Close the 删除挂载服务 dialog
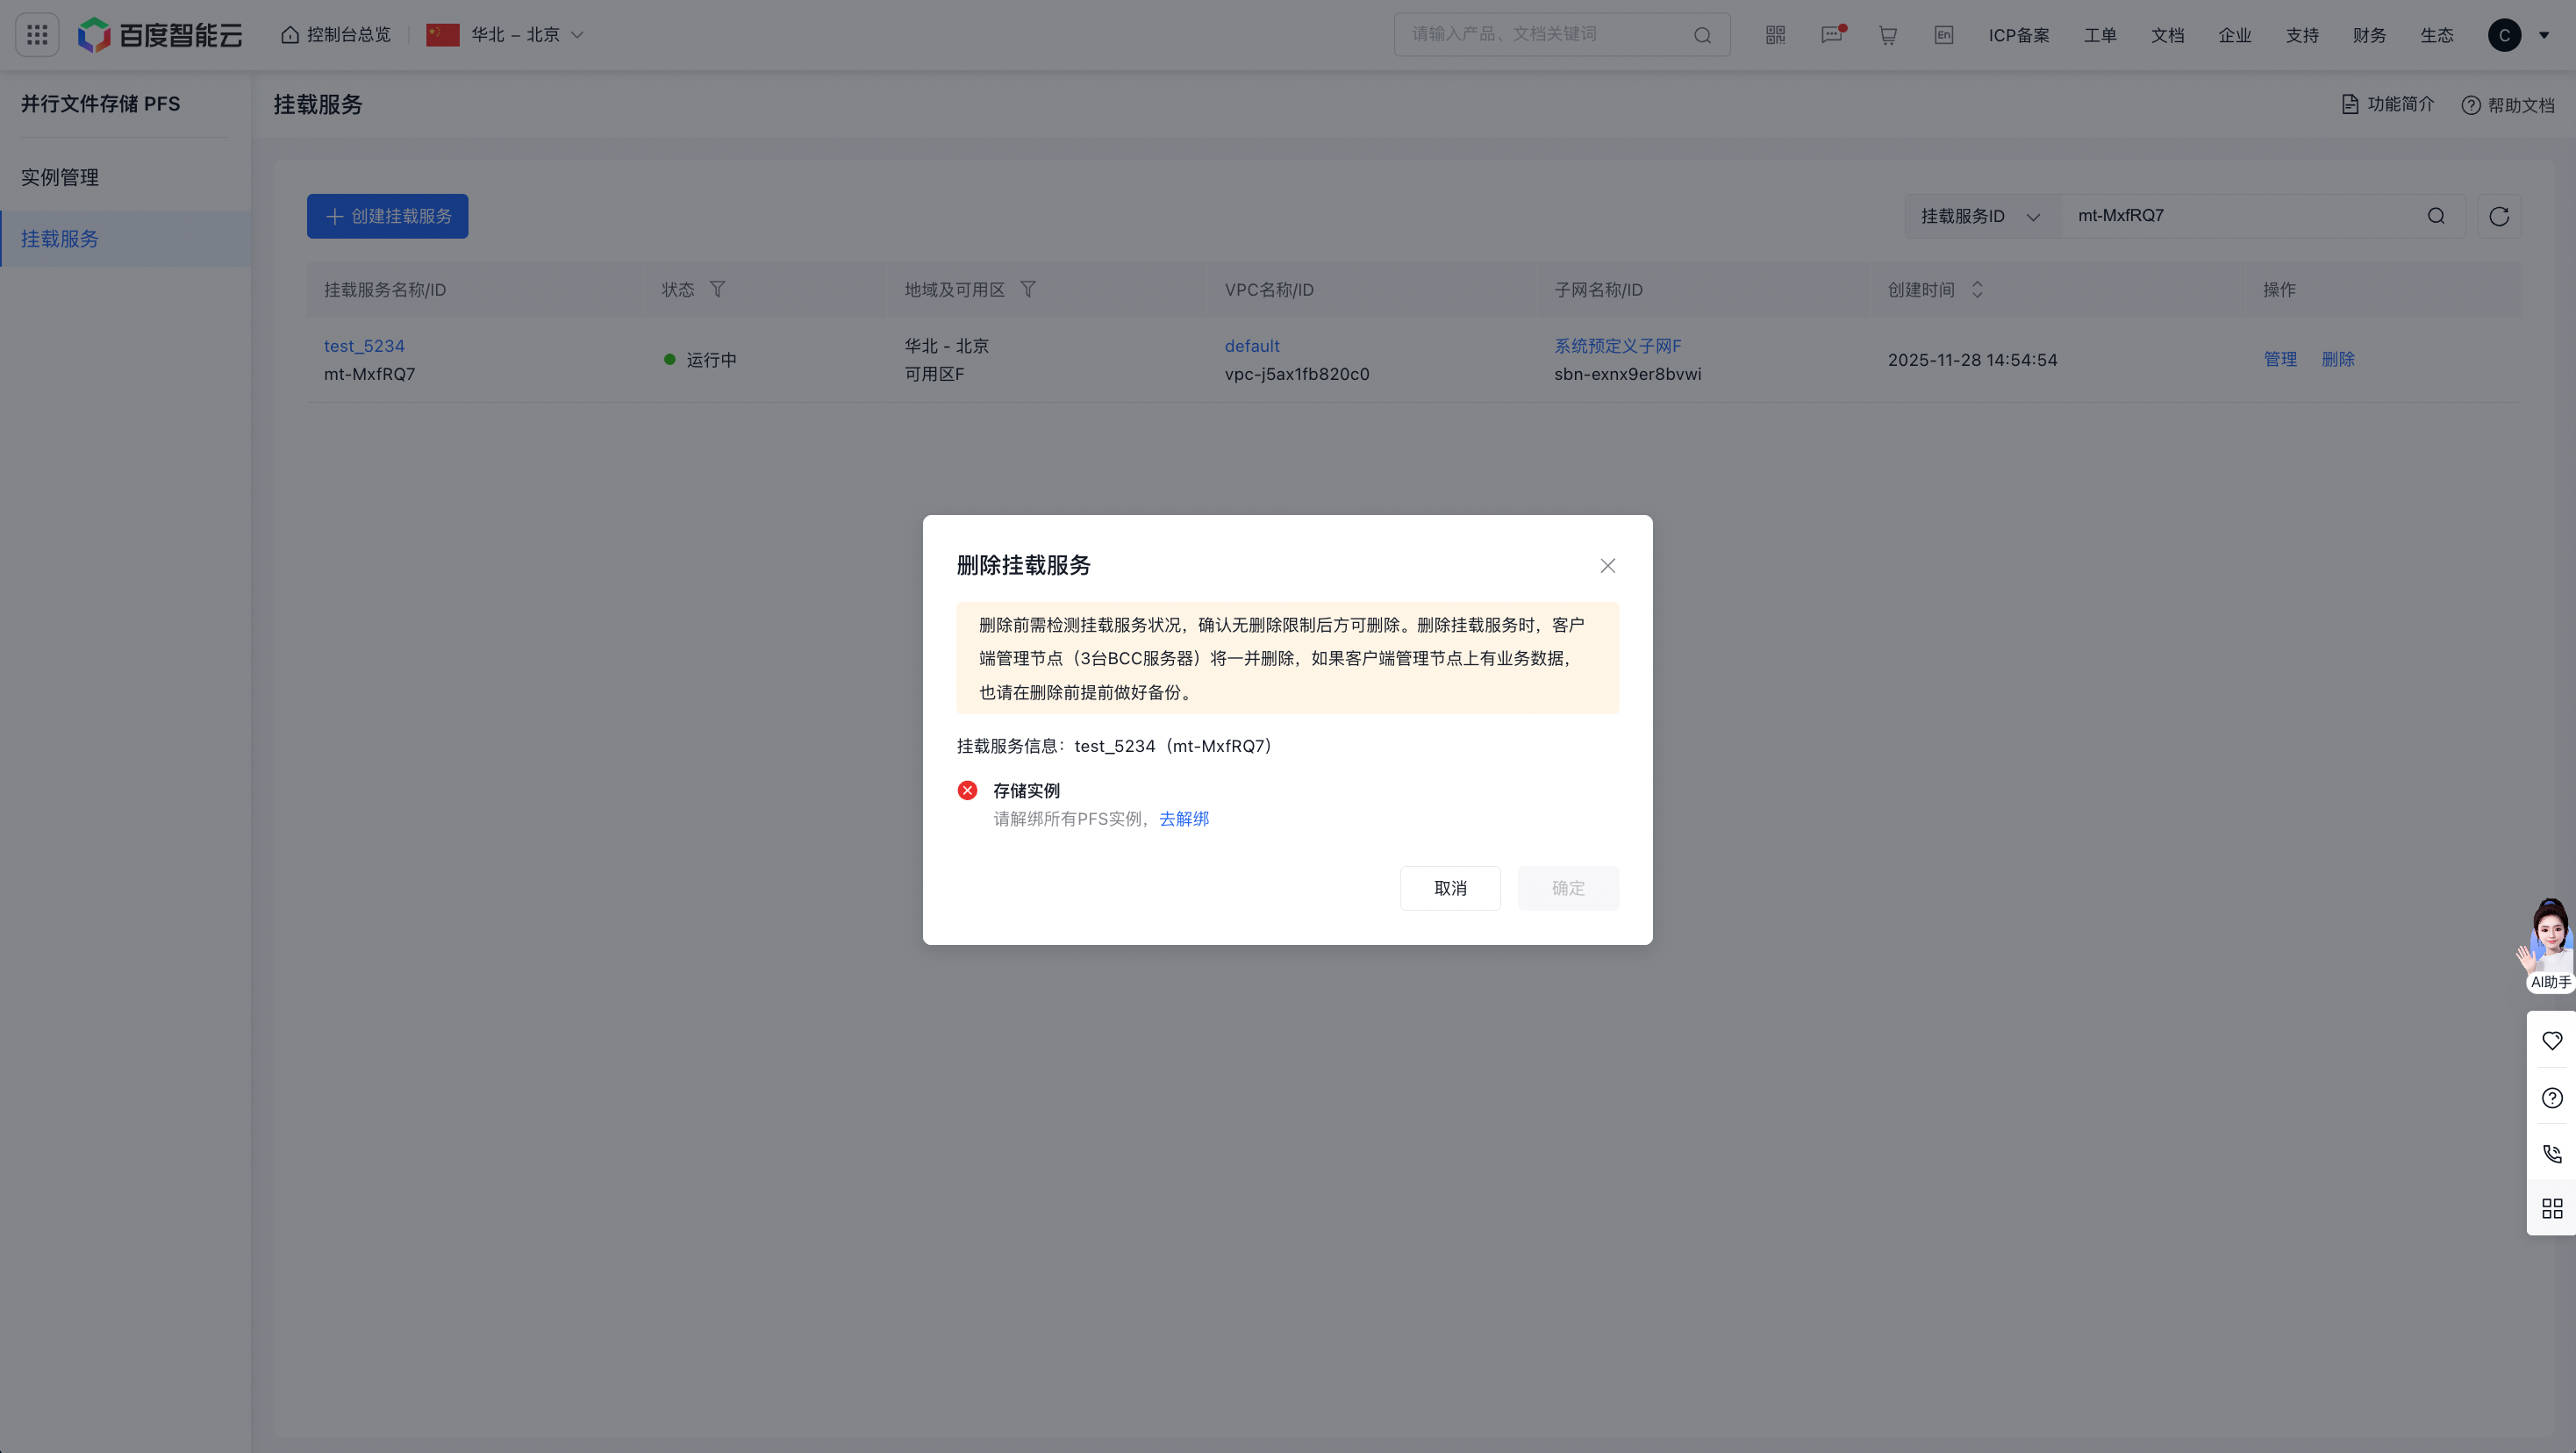The height and width of the screenshot is (1453, 2576). 1607,566
